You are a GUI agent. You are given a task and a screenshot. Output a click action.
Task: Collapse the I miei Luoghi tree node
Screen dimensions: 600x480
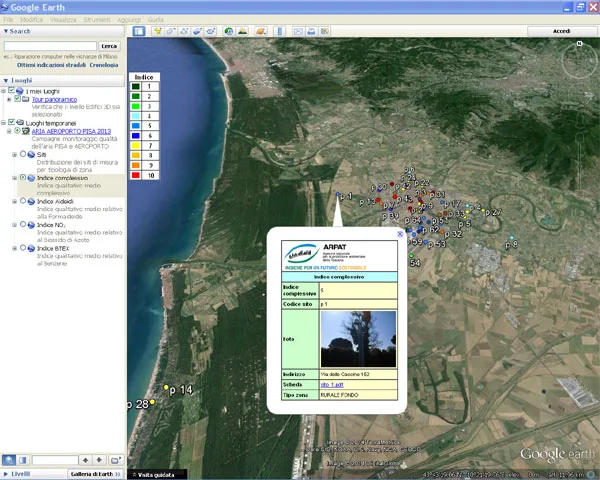tap(3, 91)
